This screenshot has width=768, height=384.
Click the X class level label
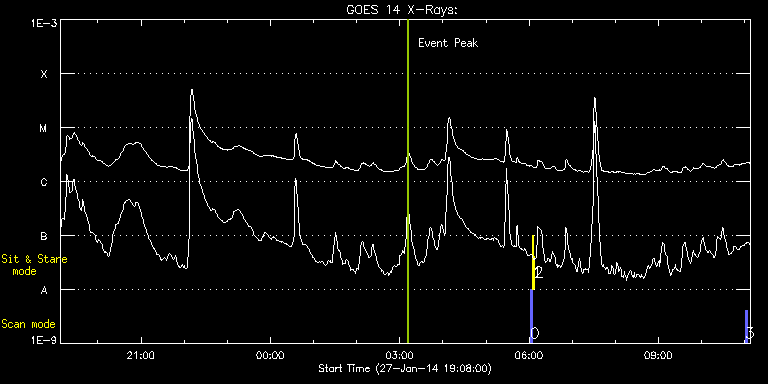[44, 74]
